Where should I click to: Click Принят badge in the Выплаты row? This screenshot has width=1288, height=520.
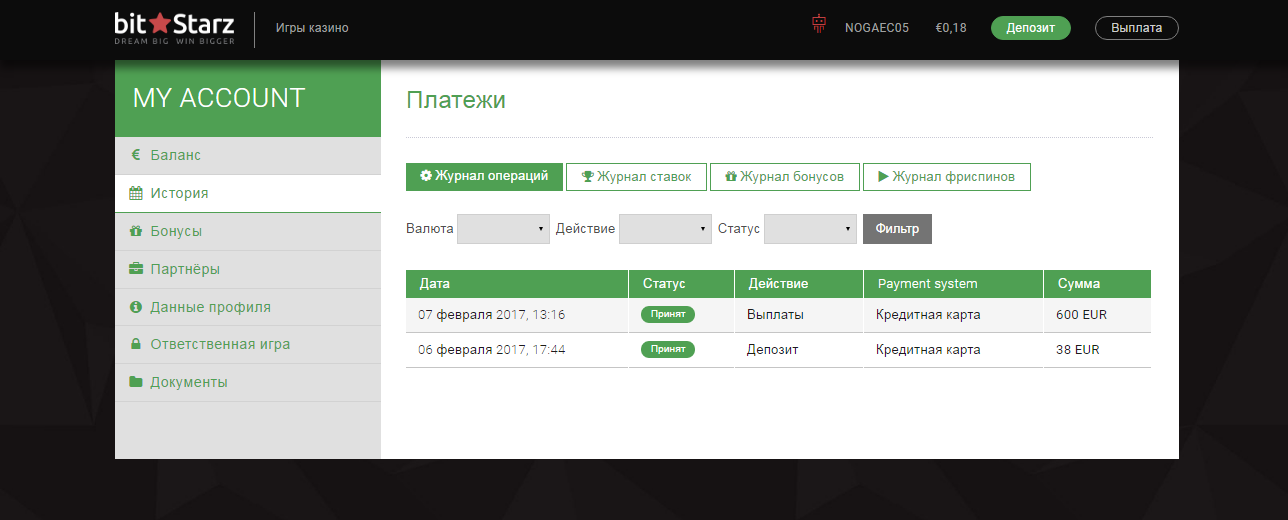[x=668, y=315]
